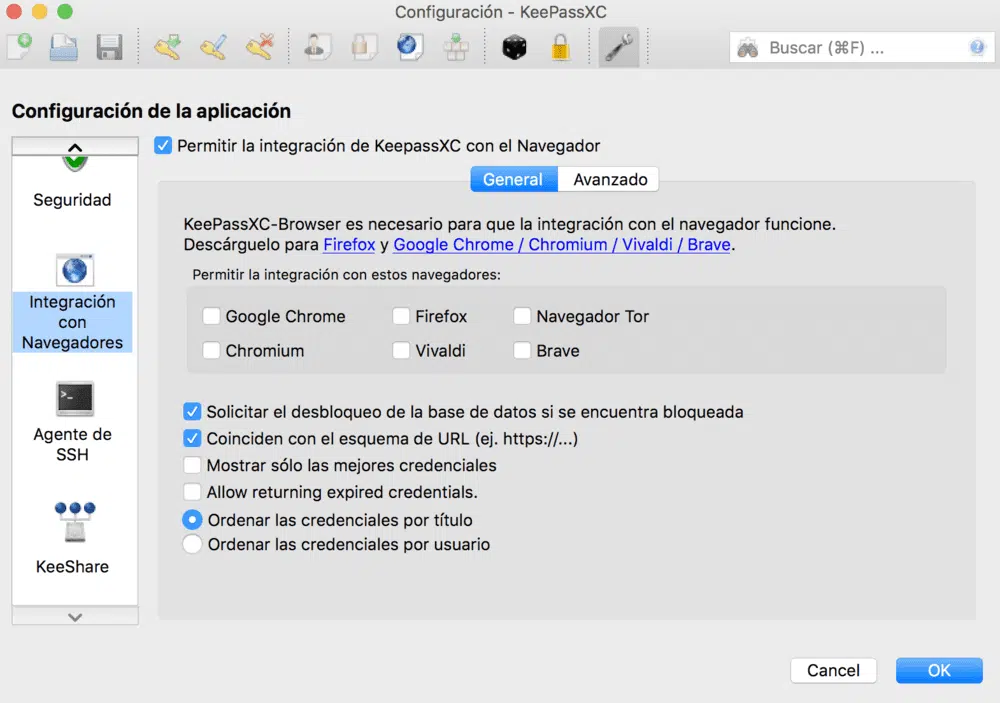Check Mostrar sólo las mejores credenciales

point(192,465)
